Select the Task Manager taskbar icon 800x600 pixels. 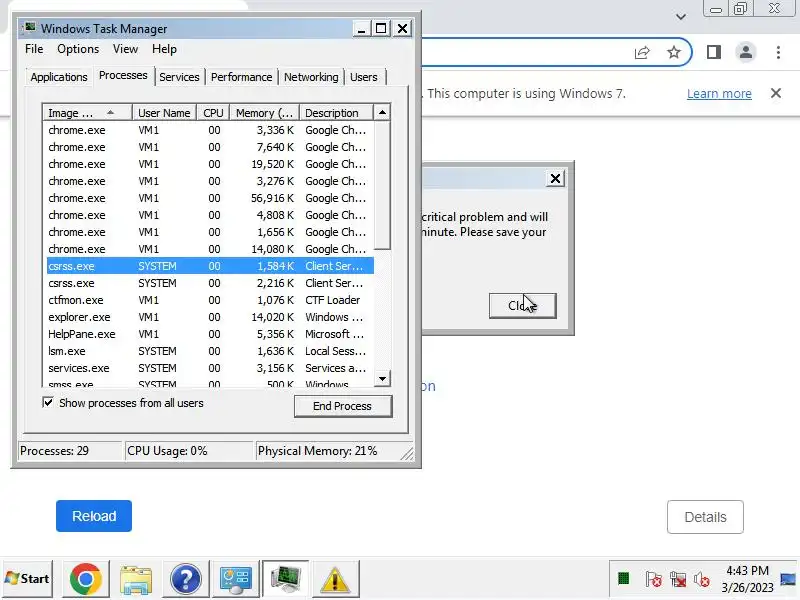tap(285, 579)
